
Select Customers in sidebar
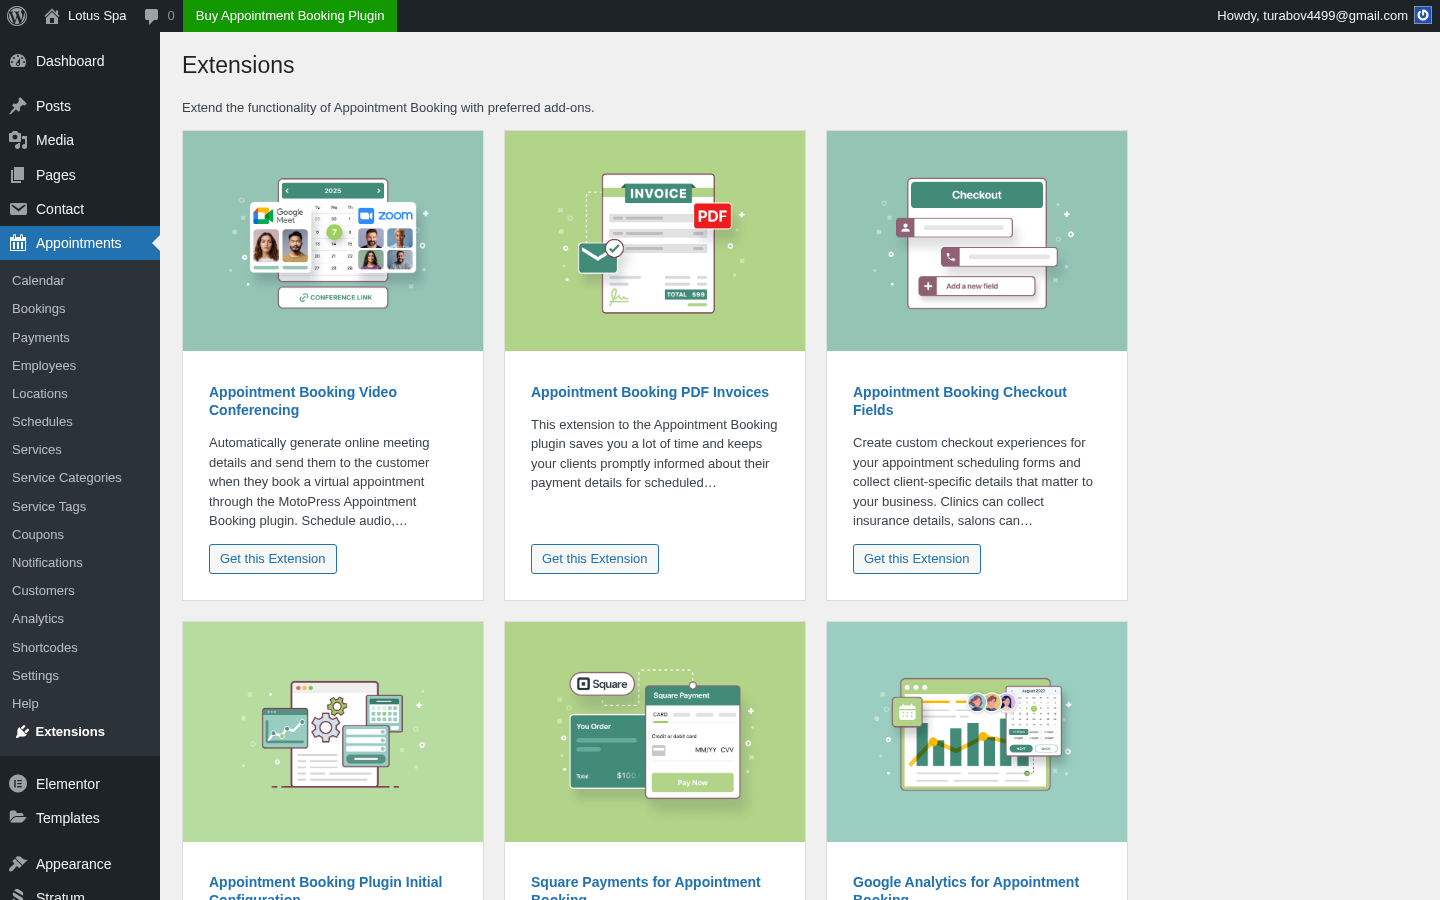43,591
